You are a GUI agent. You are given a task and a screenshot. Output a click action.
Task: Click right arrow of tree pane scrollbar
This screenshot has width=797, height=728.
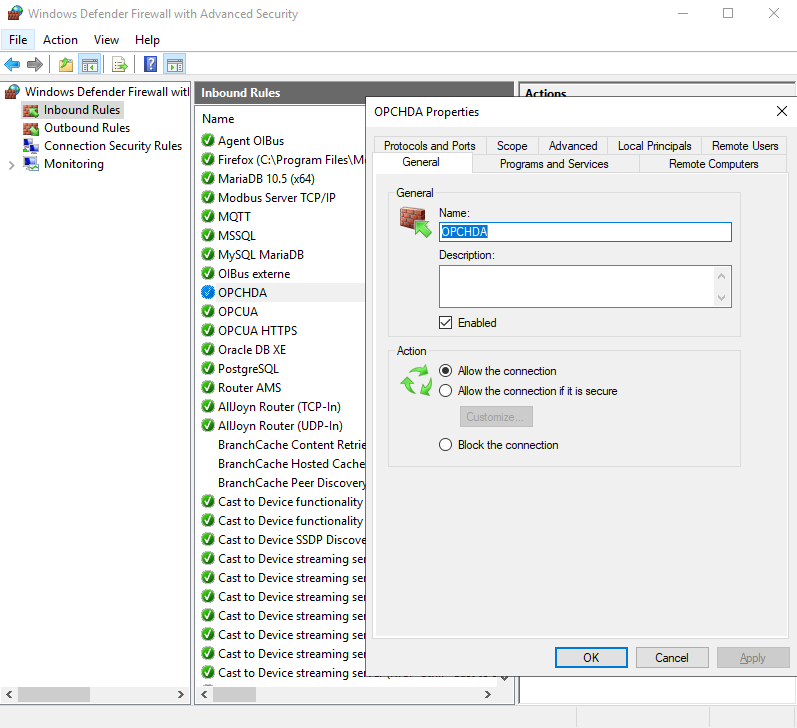(x=180, y=694)
